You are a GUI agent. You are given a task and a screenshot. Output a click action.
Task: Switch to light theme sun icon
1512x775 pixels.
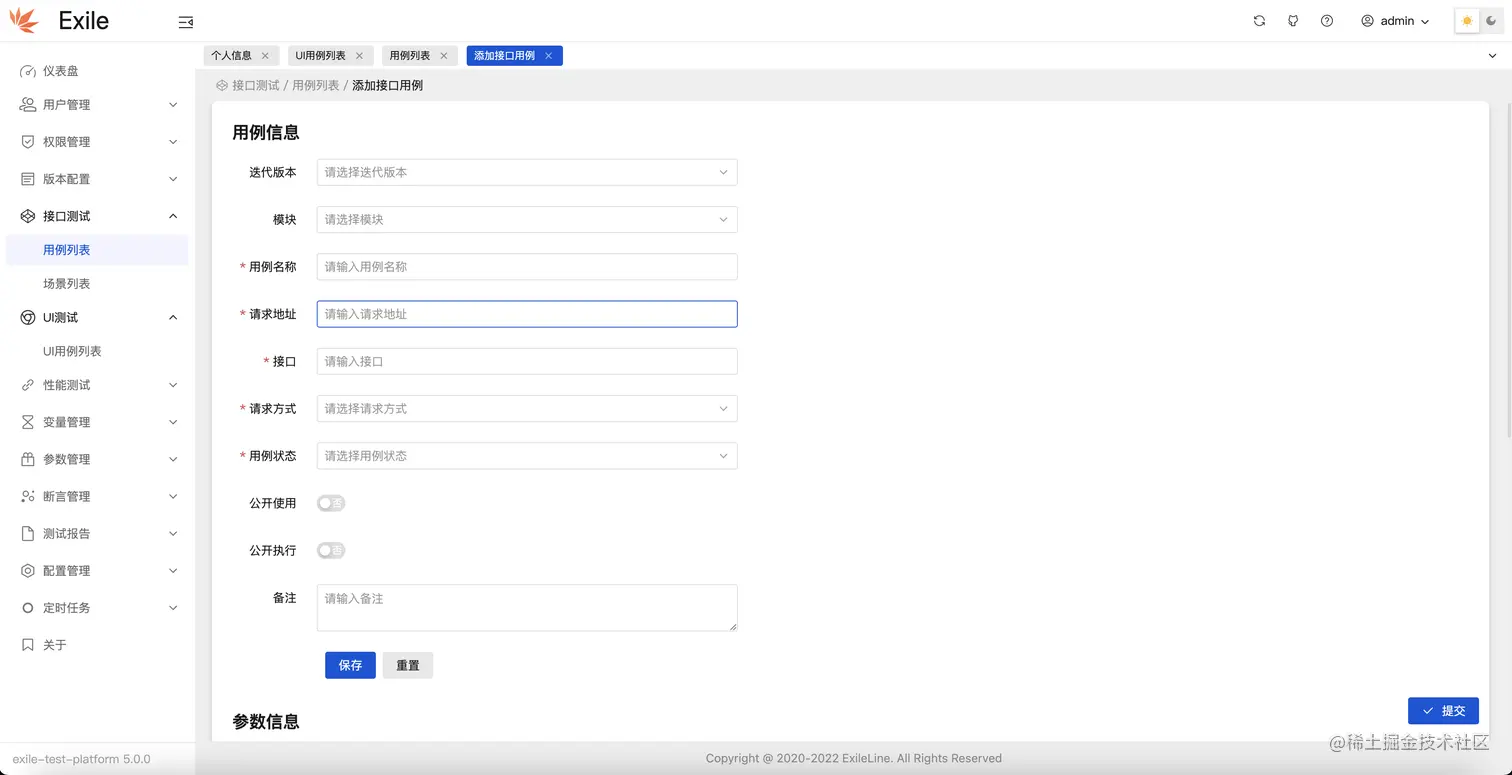[x=1467, y=21]
